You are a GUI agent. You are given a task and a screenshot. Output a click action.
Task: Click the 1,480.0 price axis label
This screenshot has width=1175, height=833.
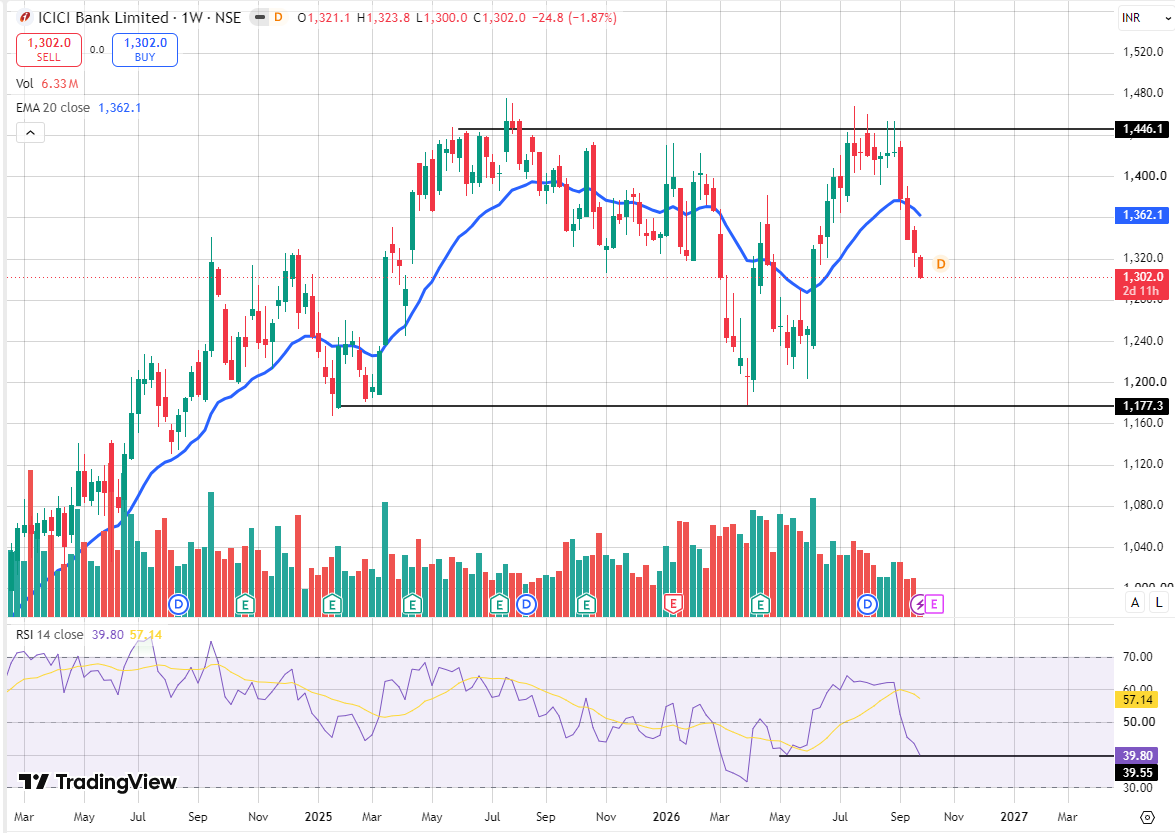click(1144, 94)
